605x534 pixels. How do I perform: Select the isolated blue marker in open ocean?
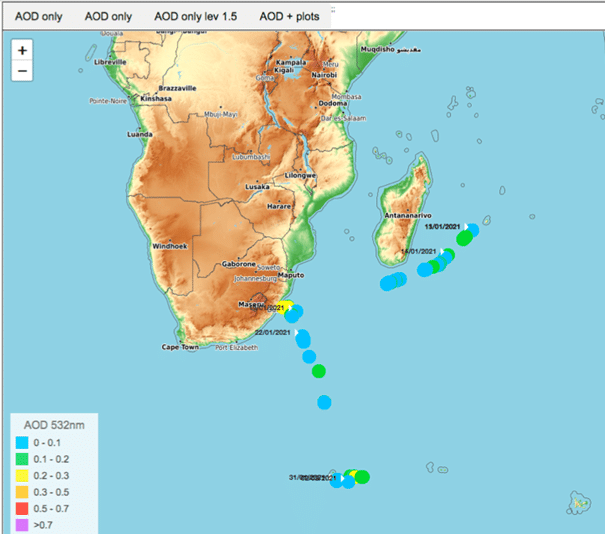(x=324, y=403)
